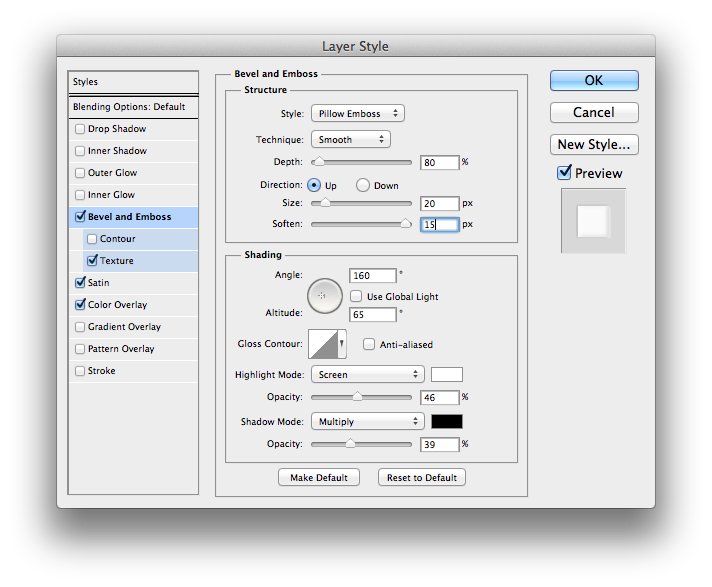The height and width of the screenshot is (587, 712).
Task: Click the white Highlight Mode color swatch
Action: 447,375
